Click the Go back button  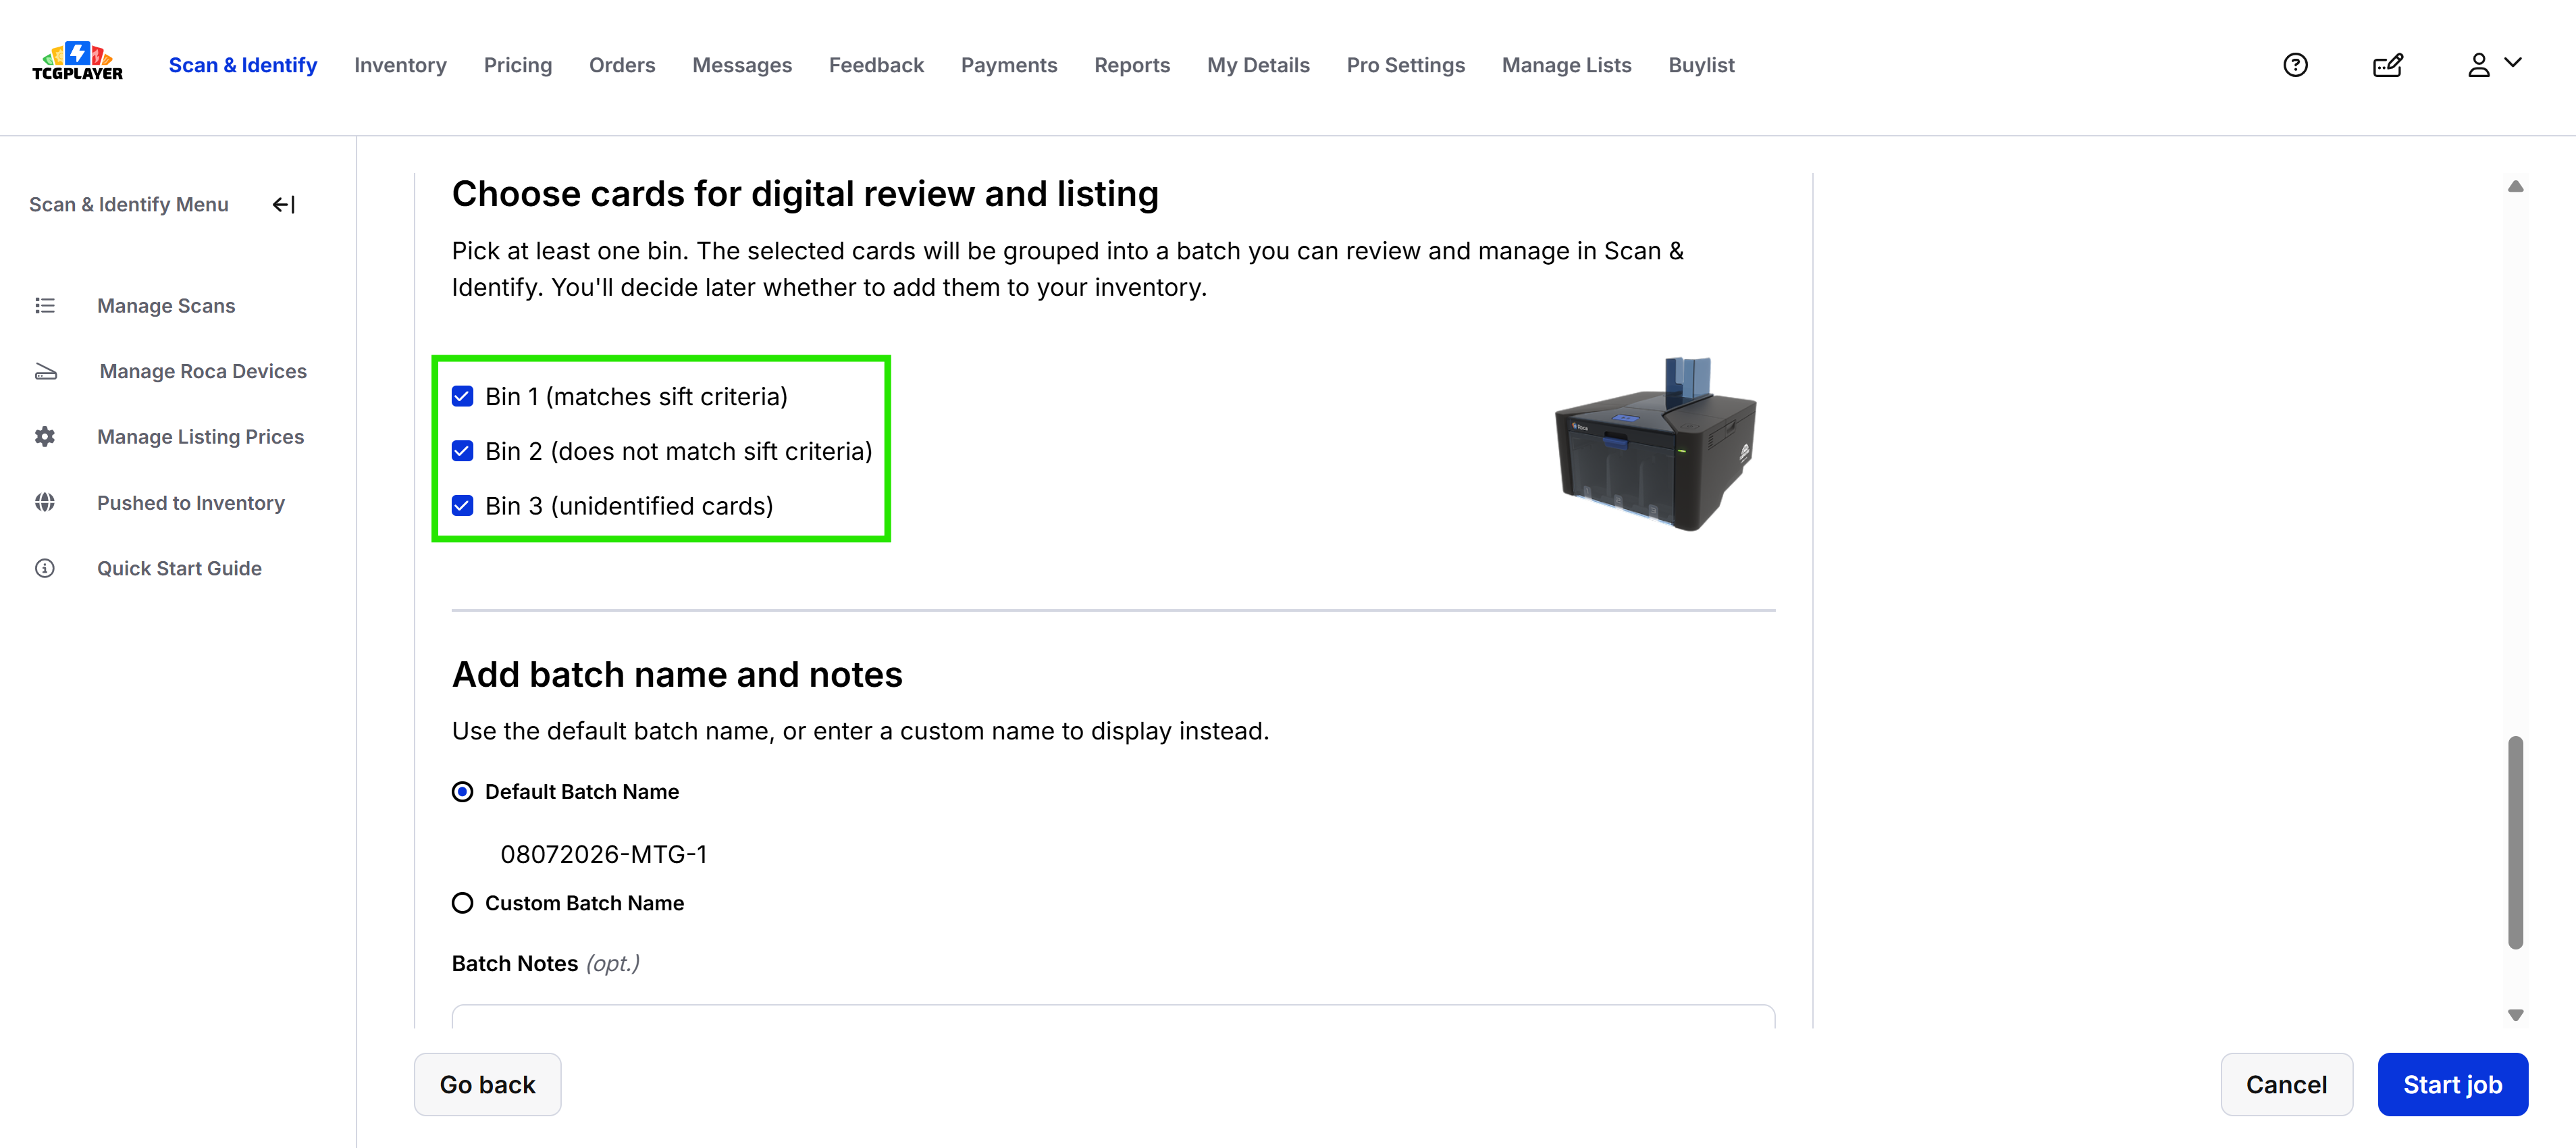coord(487,1084)
